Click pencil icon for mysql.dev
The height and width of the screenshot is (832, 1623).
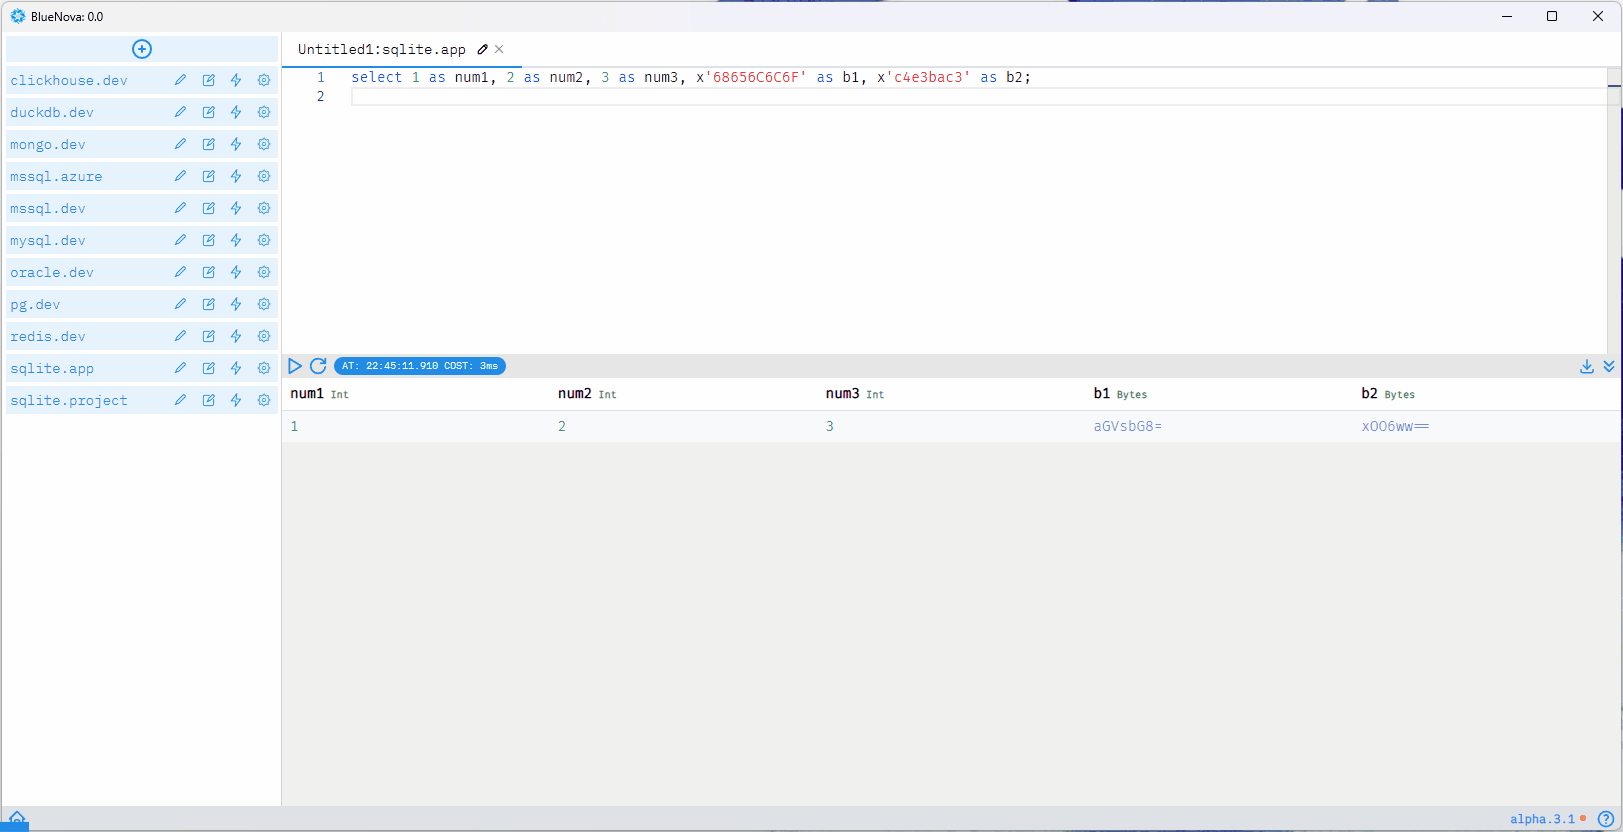coord(180,240)
